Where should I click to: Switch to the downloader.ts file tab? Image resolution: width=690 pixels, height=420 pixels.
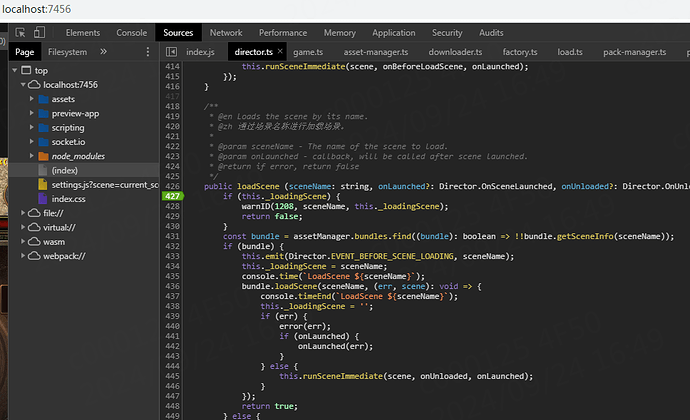tap(455, 52)
